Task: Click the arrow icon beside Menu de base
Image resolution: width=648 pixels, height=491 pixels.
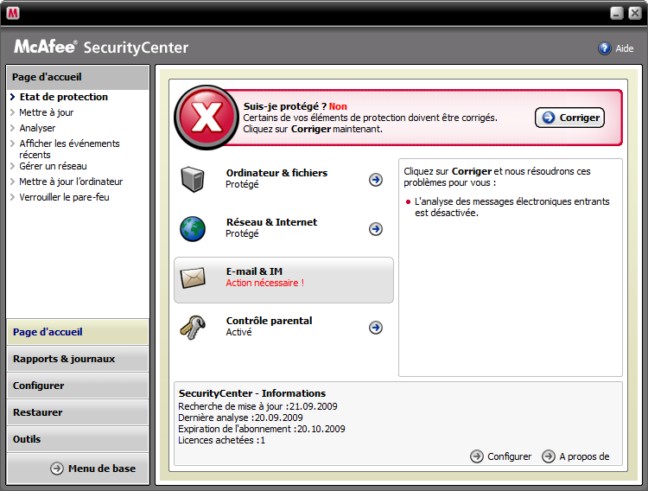Action: coord(57,468)
